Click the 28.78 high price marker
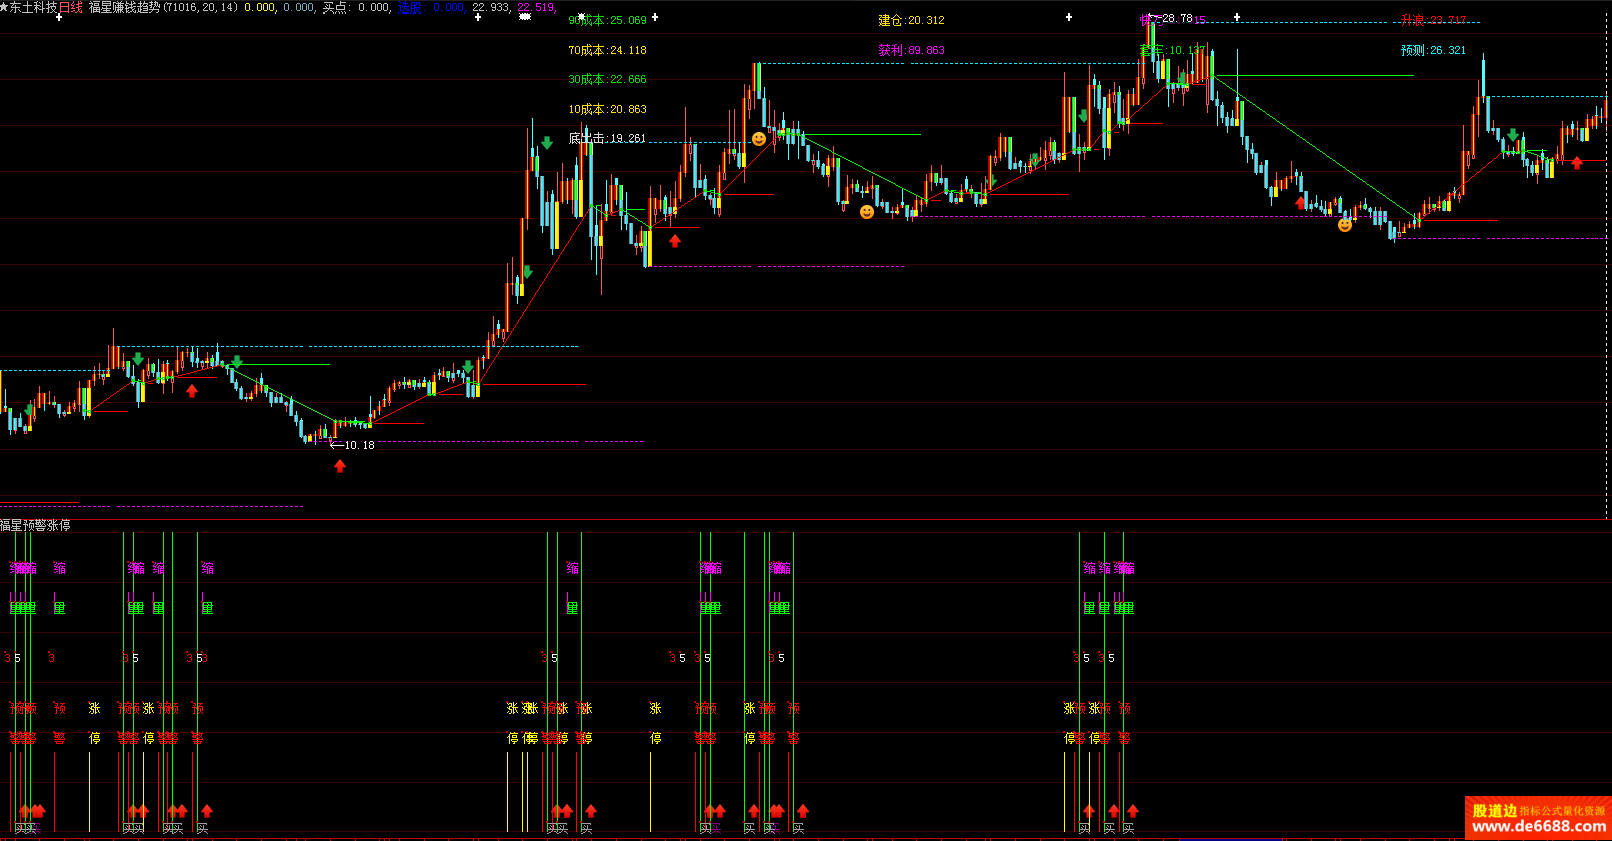This screenshot has width=1612, height=841. pos(1176,18)
